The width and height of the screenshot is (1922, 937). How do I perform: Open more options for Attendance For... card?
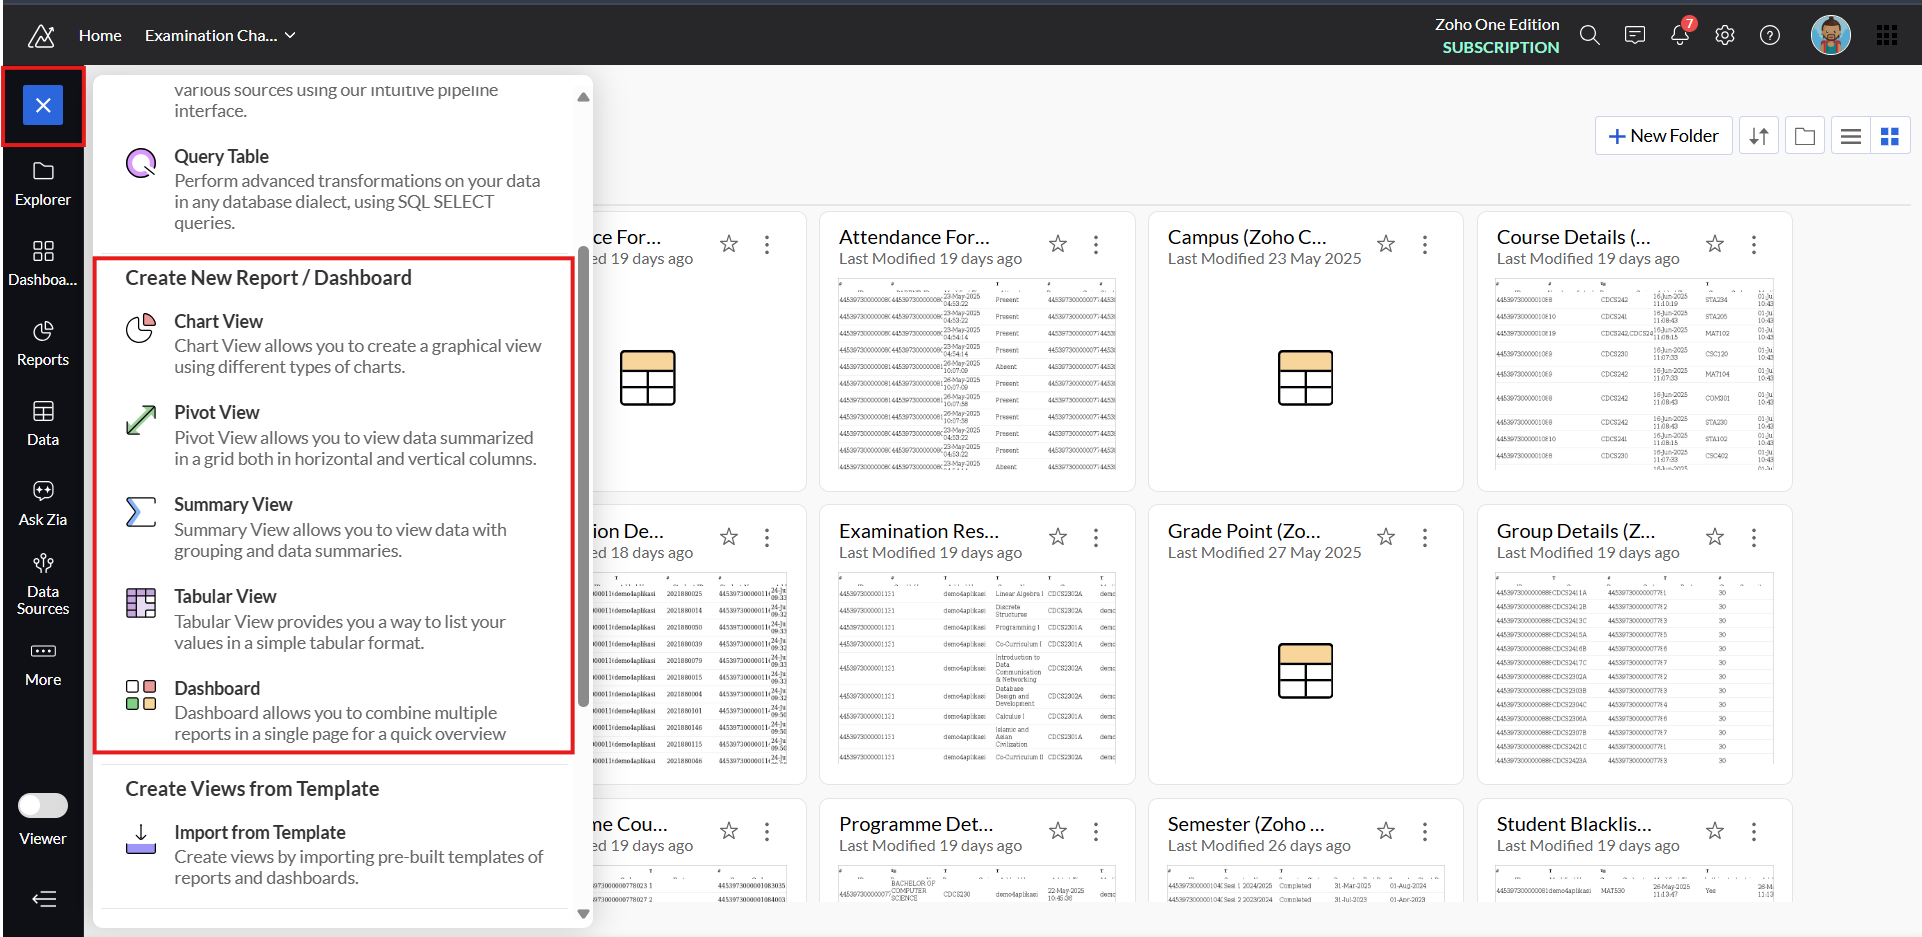click(1096, 245)
